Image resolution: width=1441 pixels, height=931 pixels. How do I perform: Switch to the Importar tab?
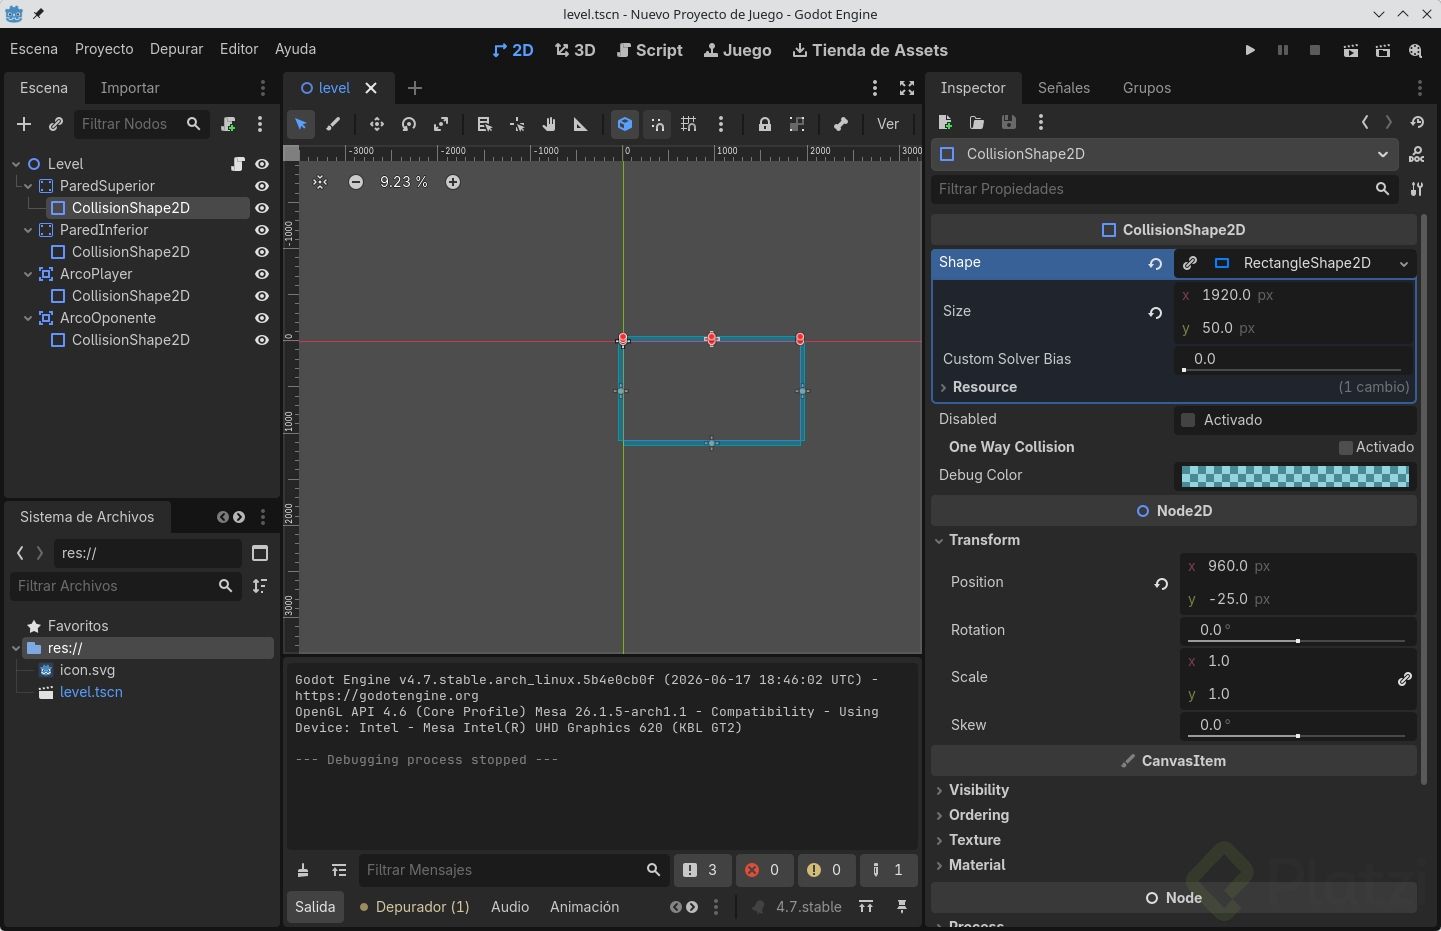coord(130,88)
